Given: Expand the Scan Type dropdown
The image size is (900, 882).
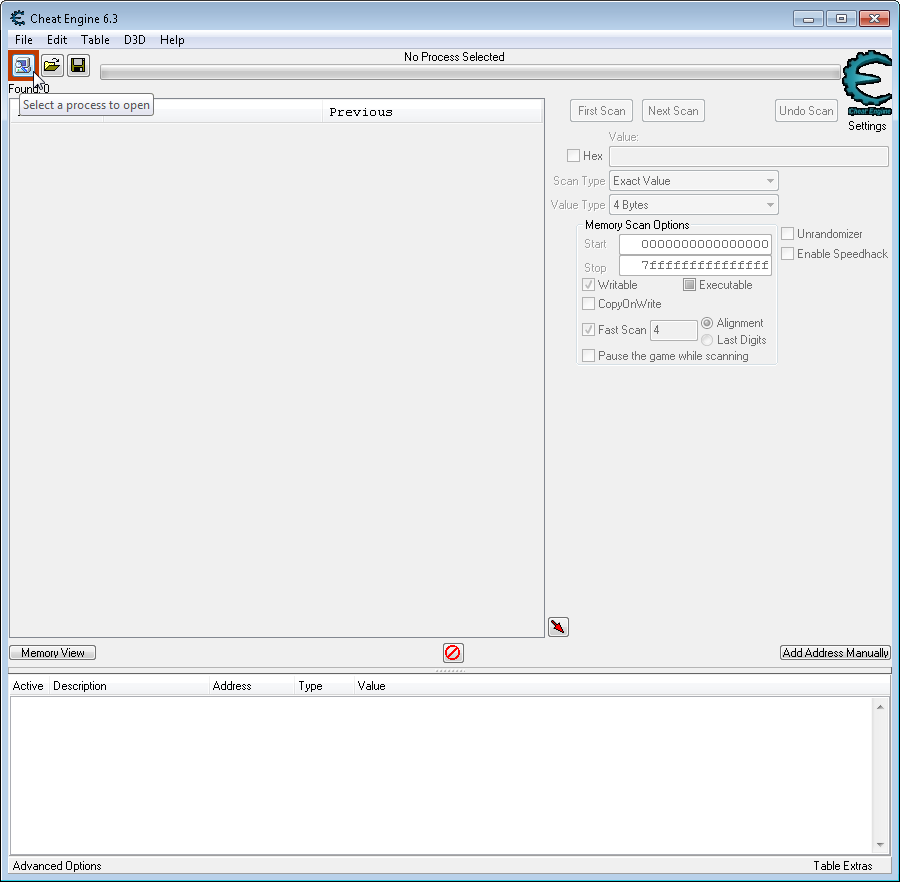Looking at the screenshot, I should click(694, 181).
